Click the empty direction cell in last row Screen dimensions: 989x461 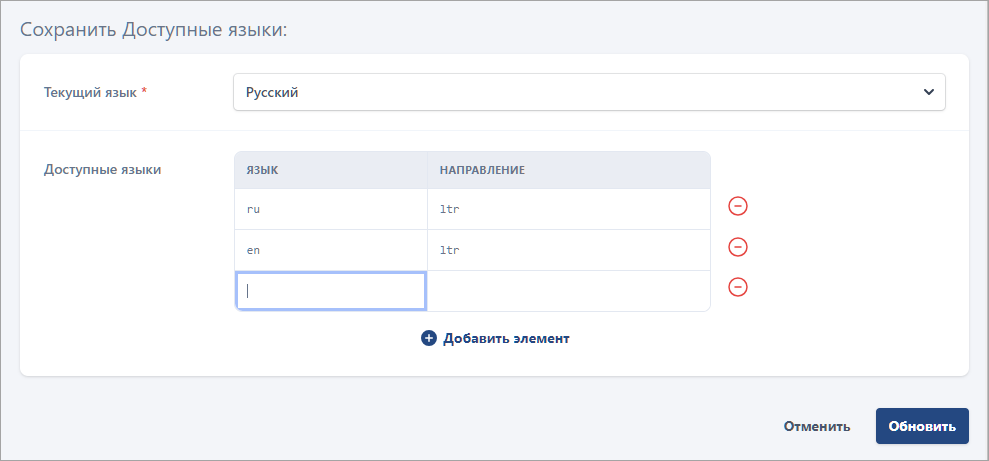568,291
